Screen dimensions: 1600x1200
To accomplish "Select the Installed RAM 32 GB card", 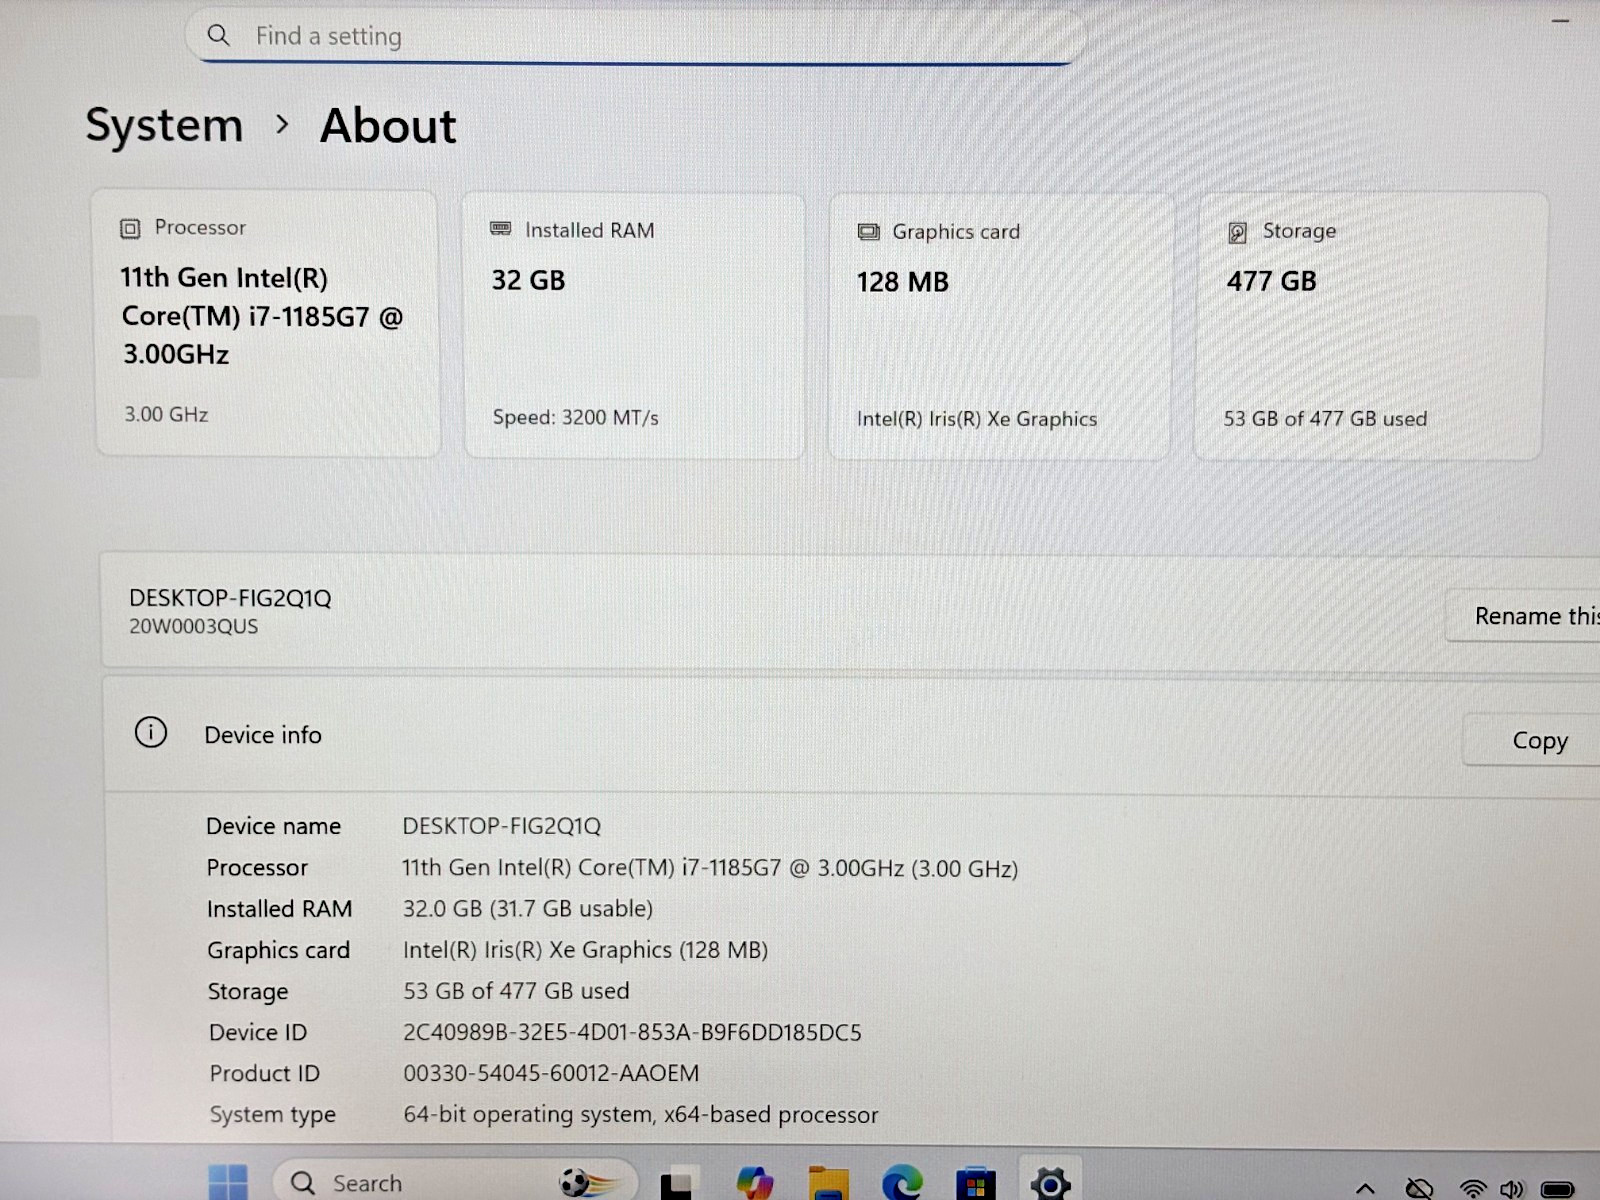I will tap(634, 325).
